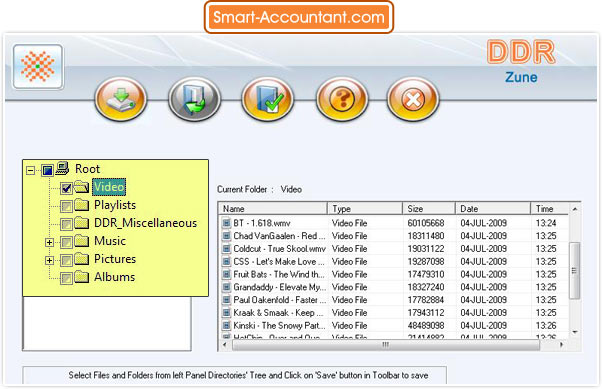Click the Exit X toolbar button

click(413, 99)
